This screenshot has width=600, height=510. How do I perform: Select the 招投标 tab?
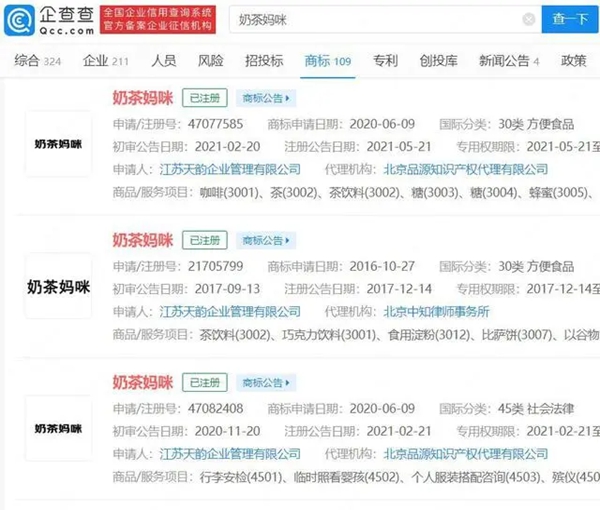[x=263, y=62]
